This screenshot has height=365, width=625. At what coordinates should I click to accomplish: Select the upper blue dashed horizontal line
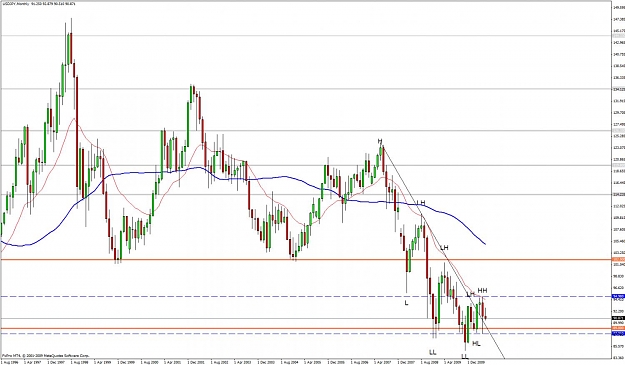click(x=306, y=296)
